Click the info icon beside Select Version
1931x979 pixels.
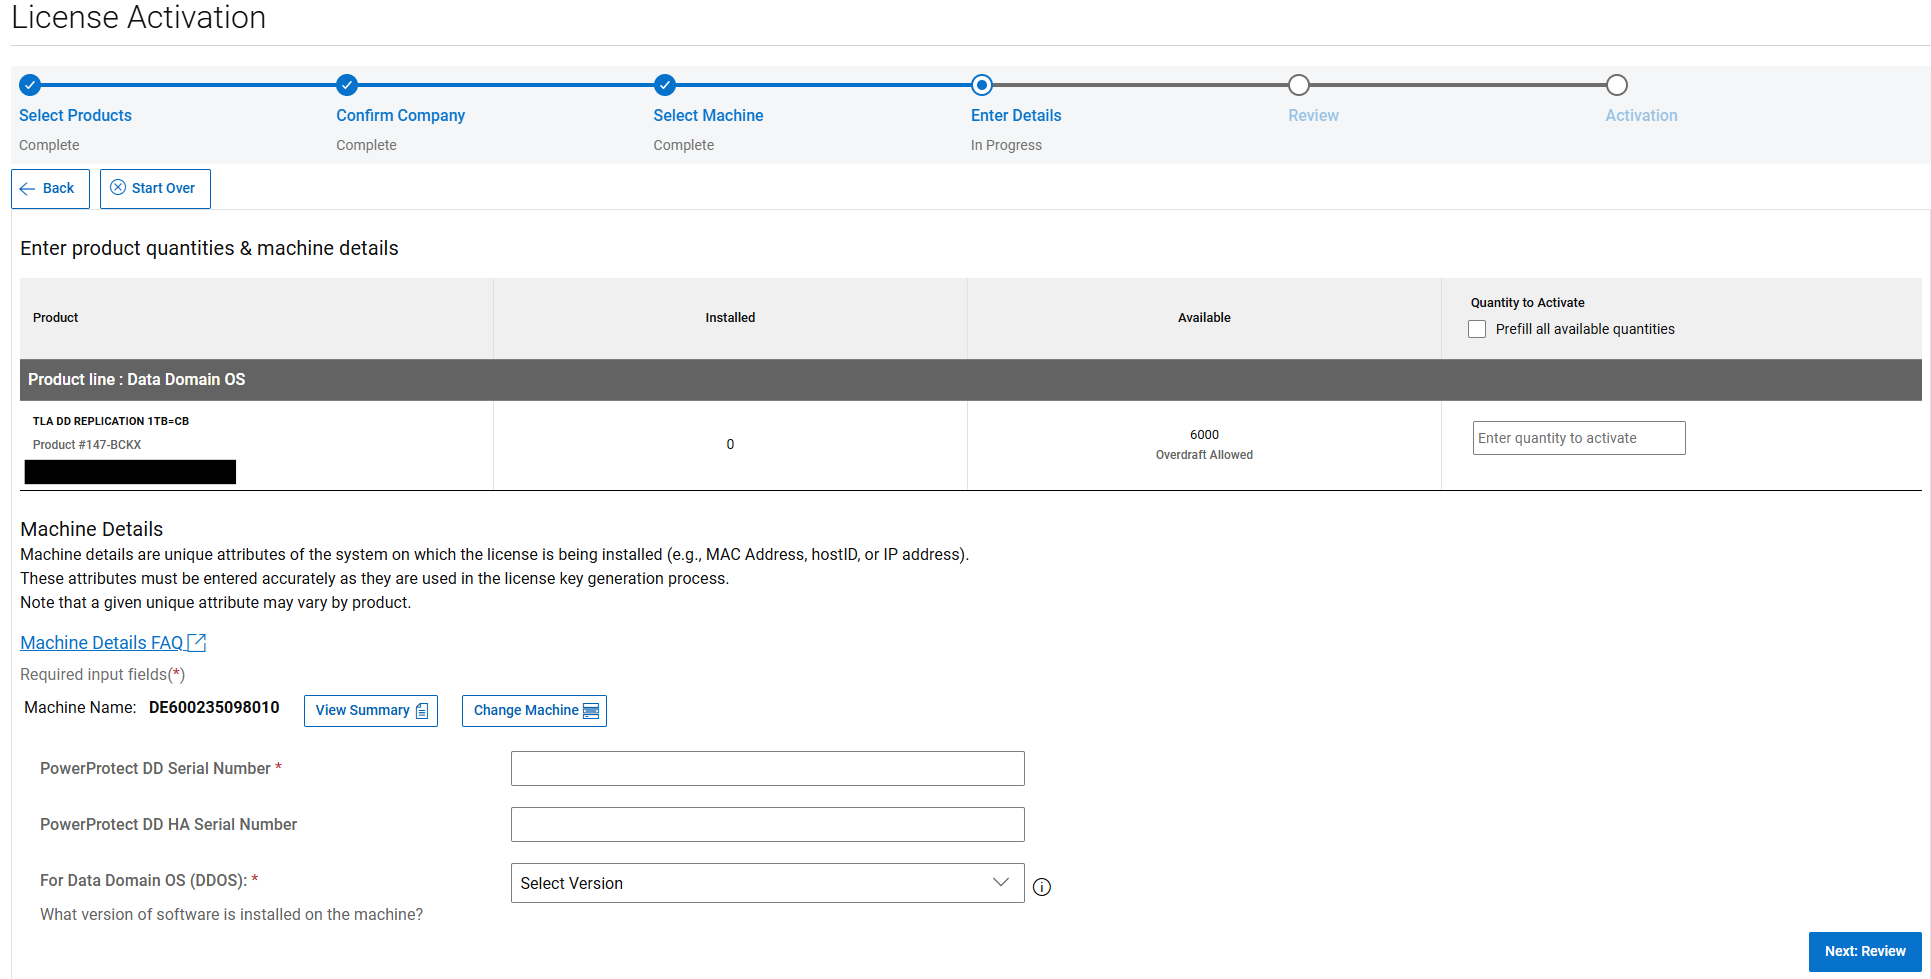[x=1041, y=887]
